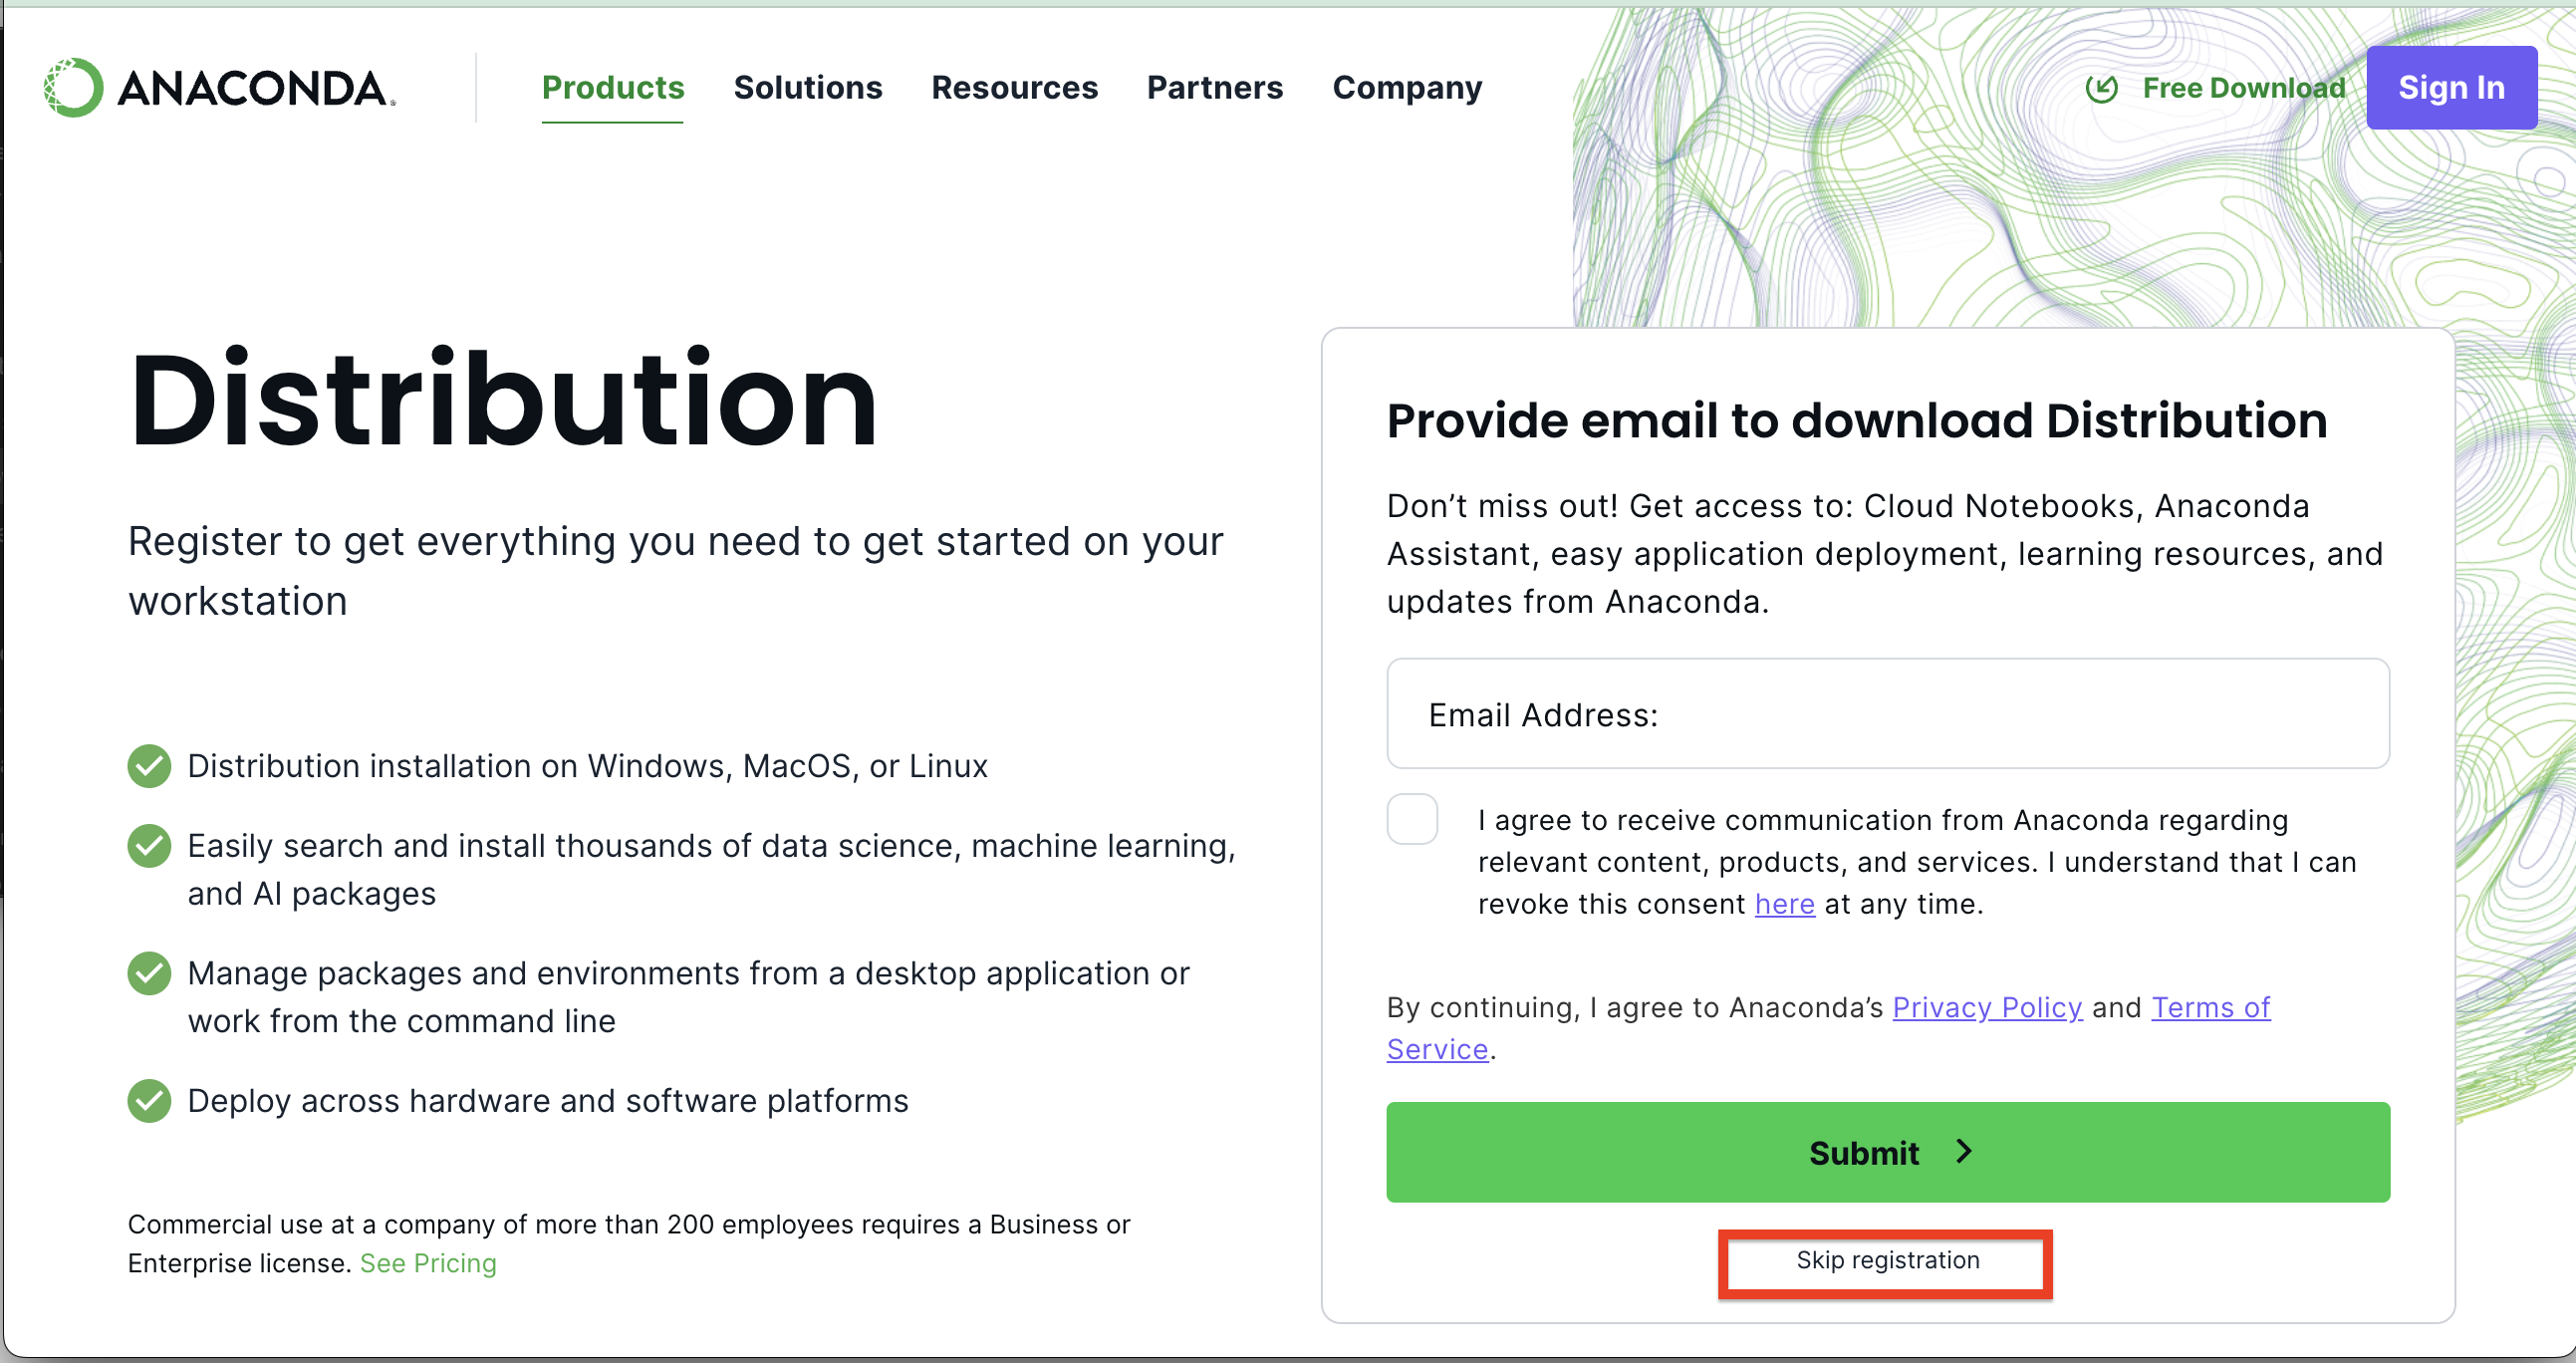Open the Products menu
The width and height of the screenshot is (2576, 1363).
pos(613,88)
